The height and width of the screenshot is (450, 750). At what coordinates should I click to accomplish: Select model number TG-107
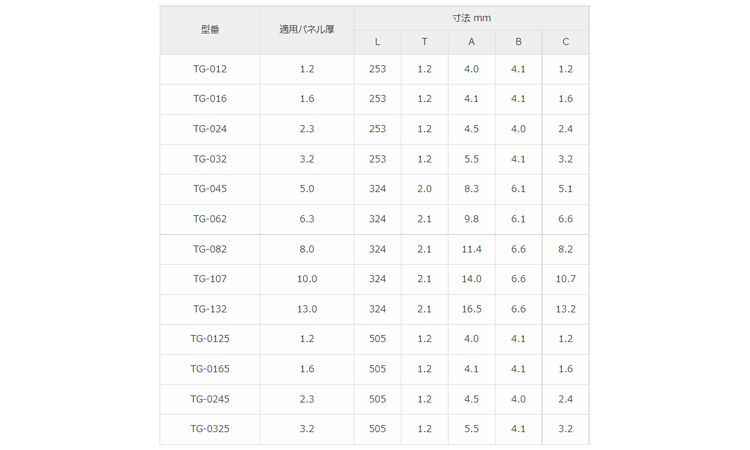tap(210, 279)
